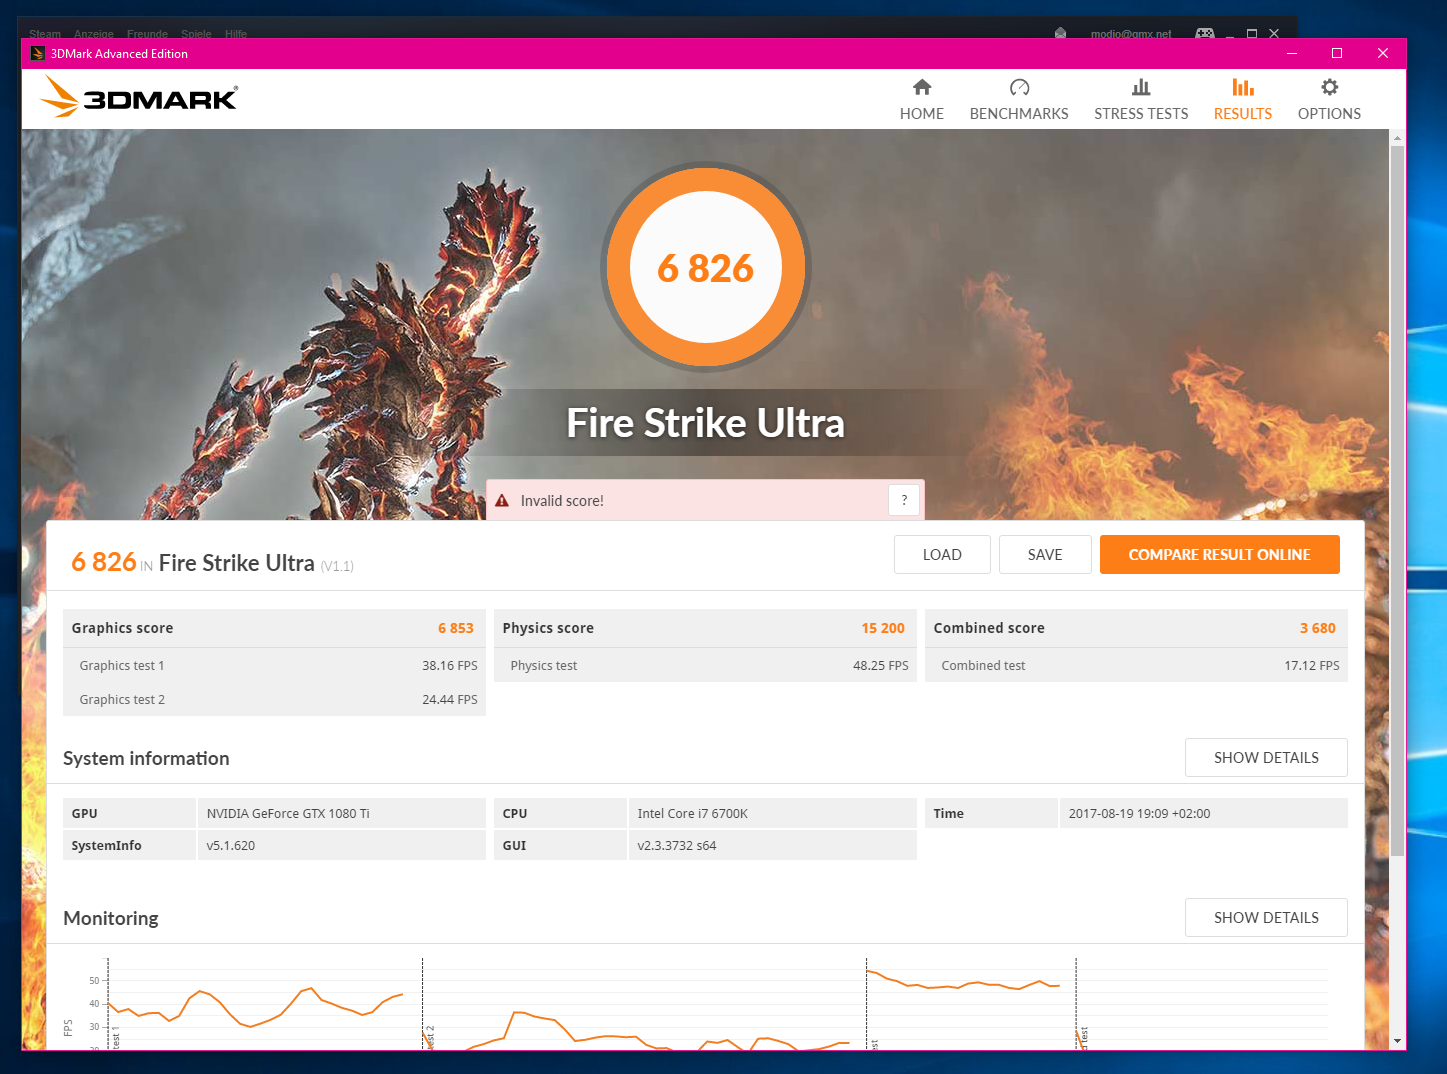Screen dimensions: 1447x1074
Task: Maximize the Steam window behind
Action: tap(1252, 34)
